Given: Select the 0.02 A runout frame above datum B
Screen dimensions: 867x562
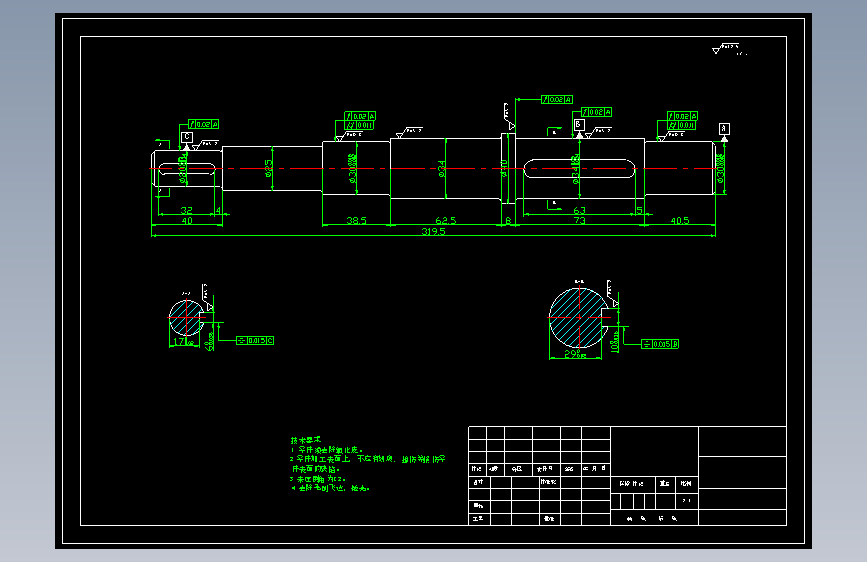Looking at the screenshot, I should (597, 112).
